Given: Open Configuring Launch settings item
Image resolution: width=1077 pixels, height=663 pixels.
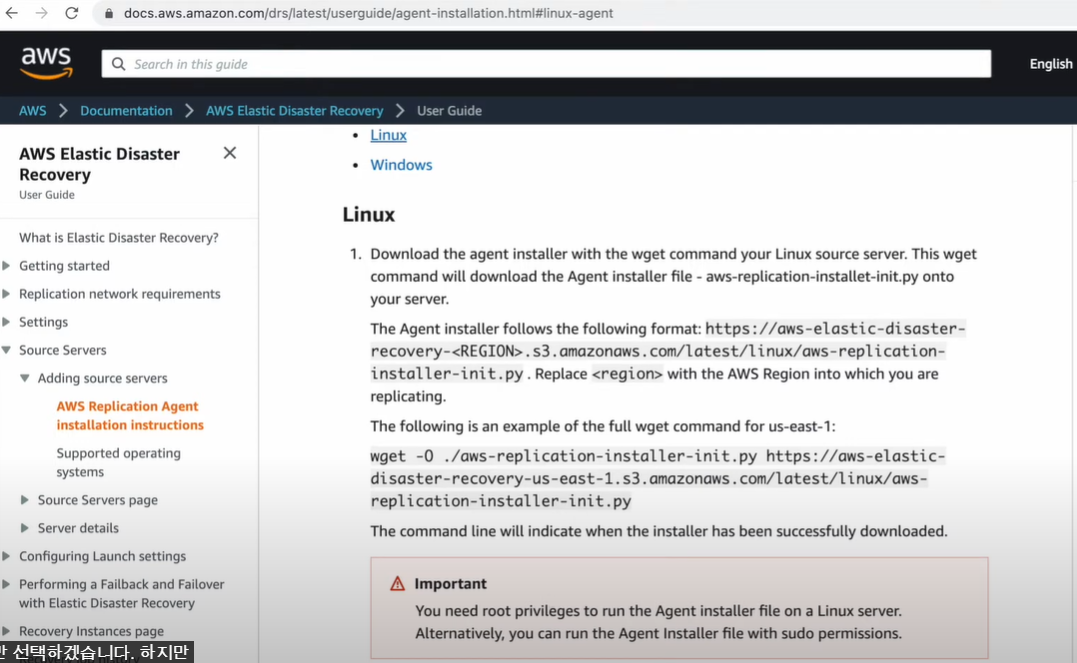Looking at the screenshot, I should [x=102, y=557].
